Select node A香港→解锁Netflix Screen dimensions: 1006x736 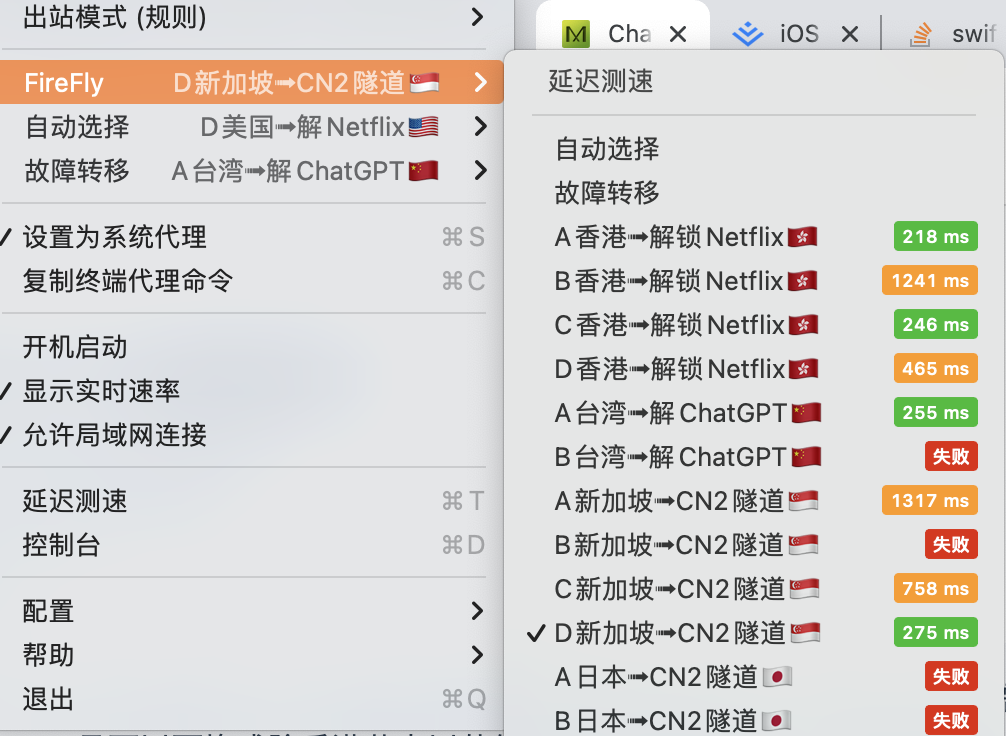click(x=754, y=237)
